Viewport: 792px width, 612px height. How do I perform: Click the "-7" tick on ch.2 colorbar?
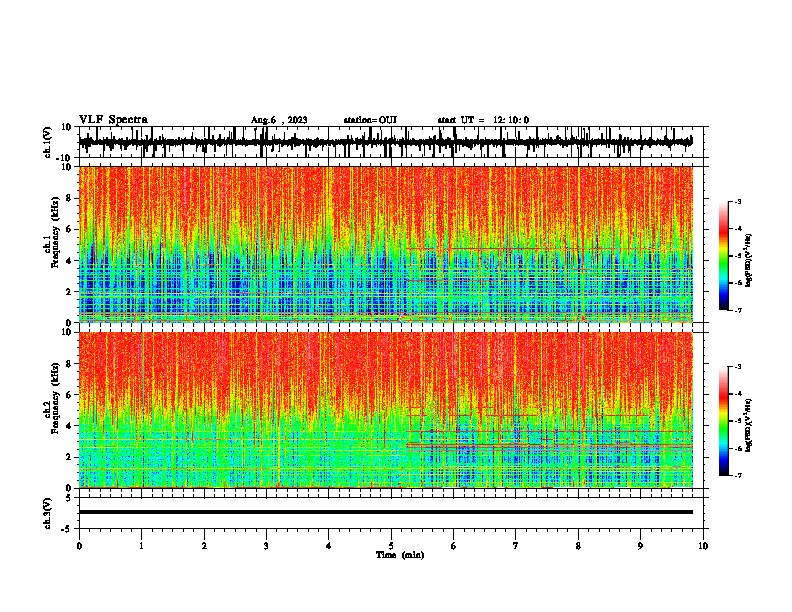coord(738,476)
